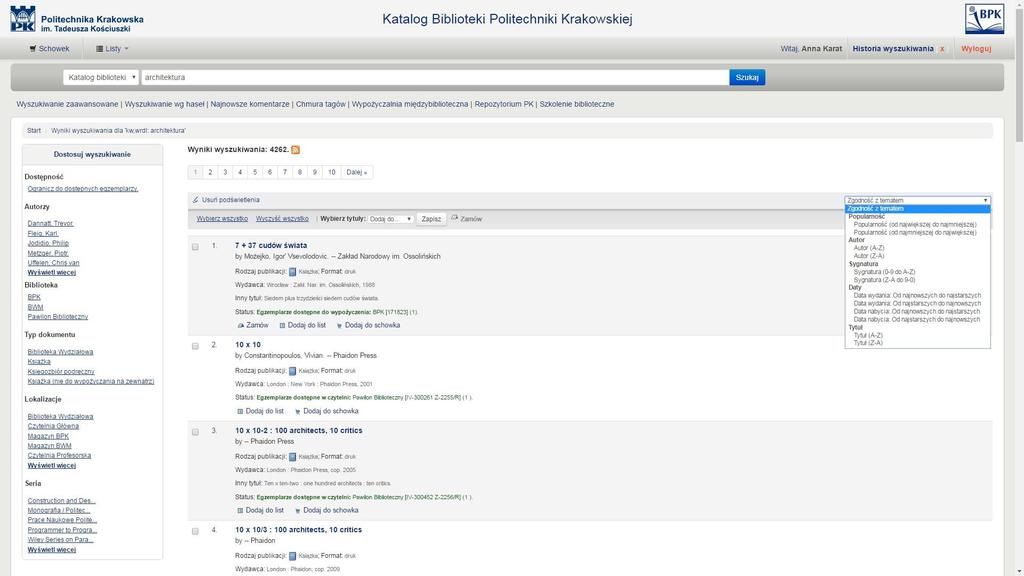Click the book icon in result 3
This screenshot has height=576, width=1024.
[x=293, y=457]
